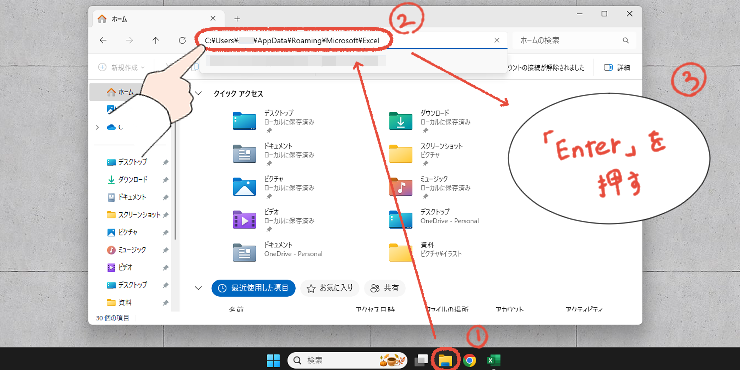
Task: Click the navigation pane scrollbar
Action: point(176,179)
